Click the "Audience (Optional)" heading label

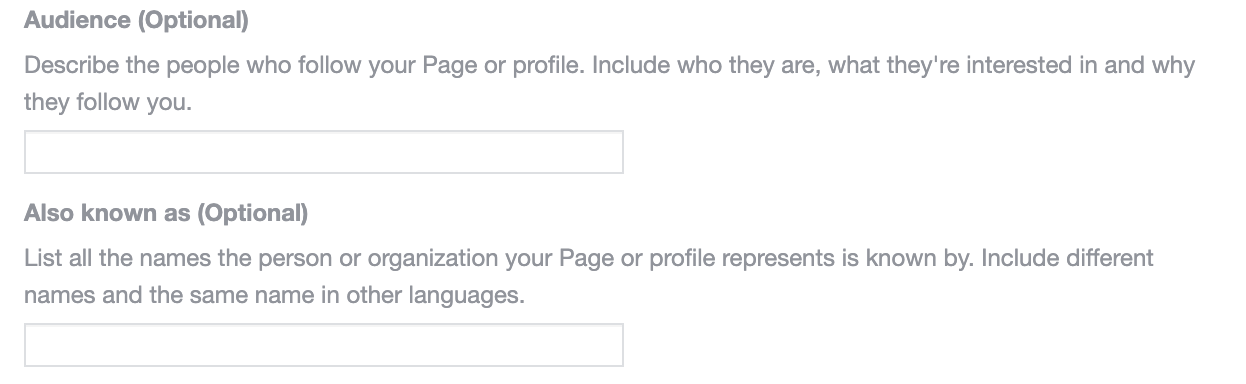136,20
